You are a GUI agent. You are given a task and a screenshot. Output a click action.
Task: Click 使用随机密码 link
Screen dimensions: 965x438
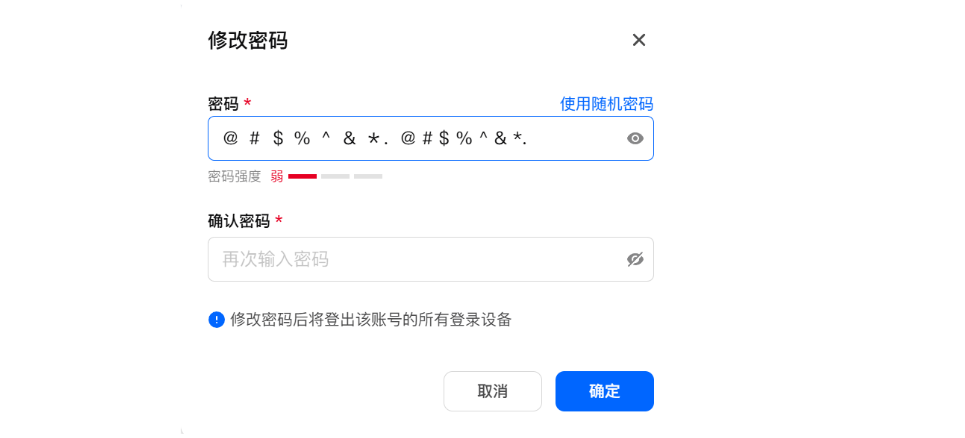pos(606,104)
